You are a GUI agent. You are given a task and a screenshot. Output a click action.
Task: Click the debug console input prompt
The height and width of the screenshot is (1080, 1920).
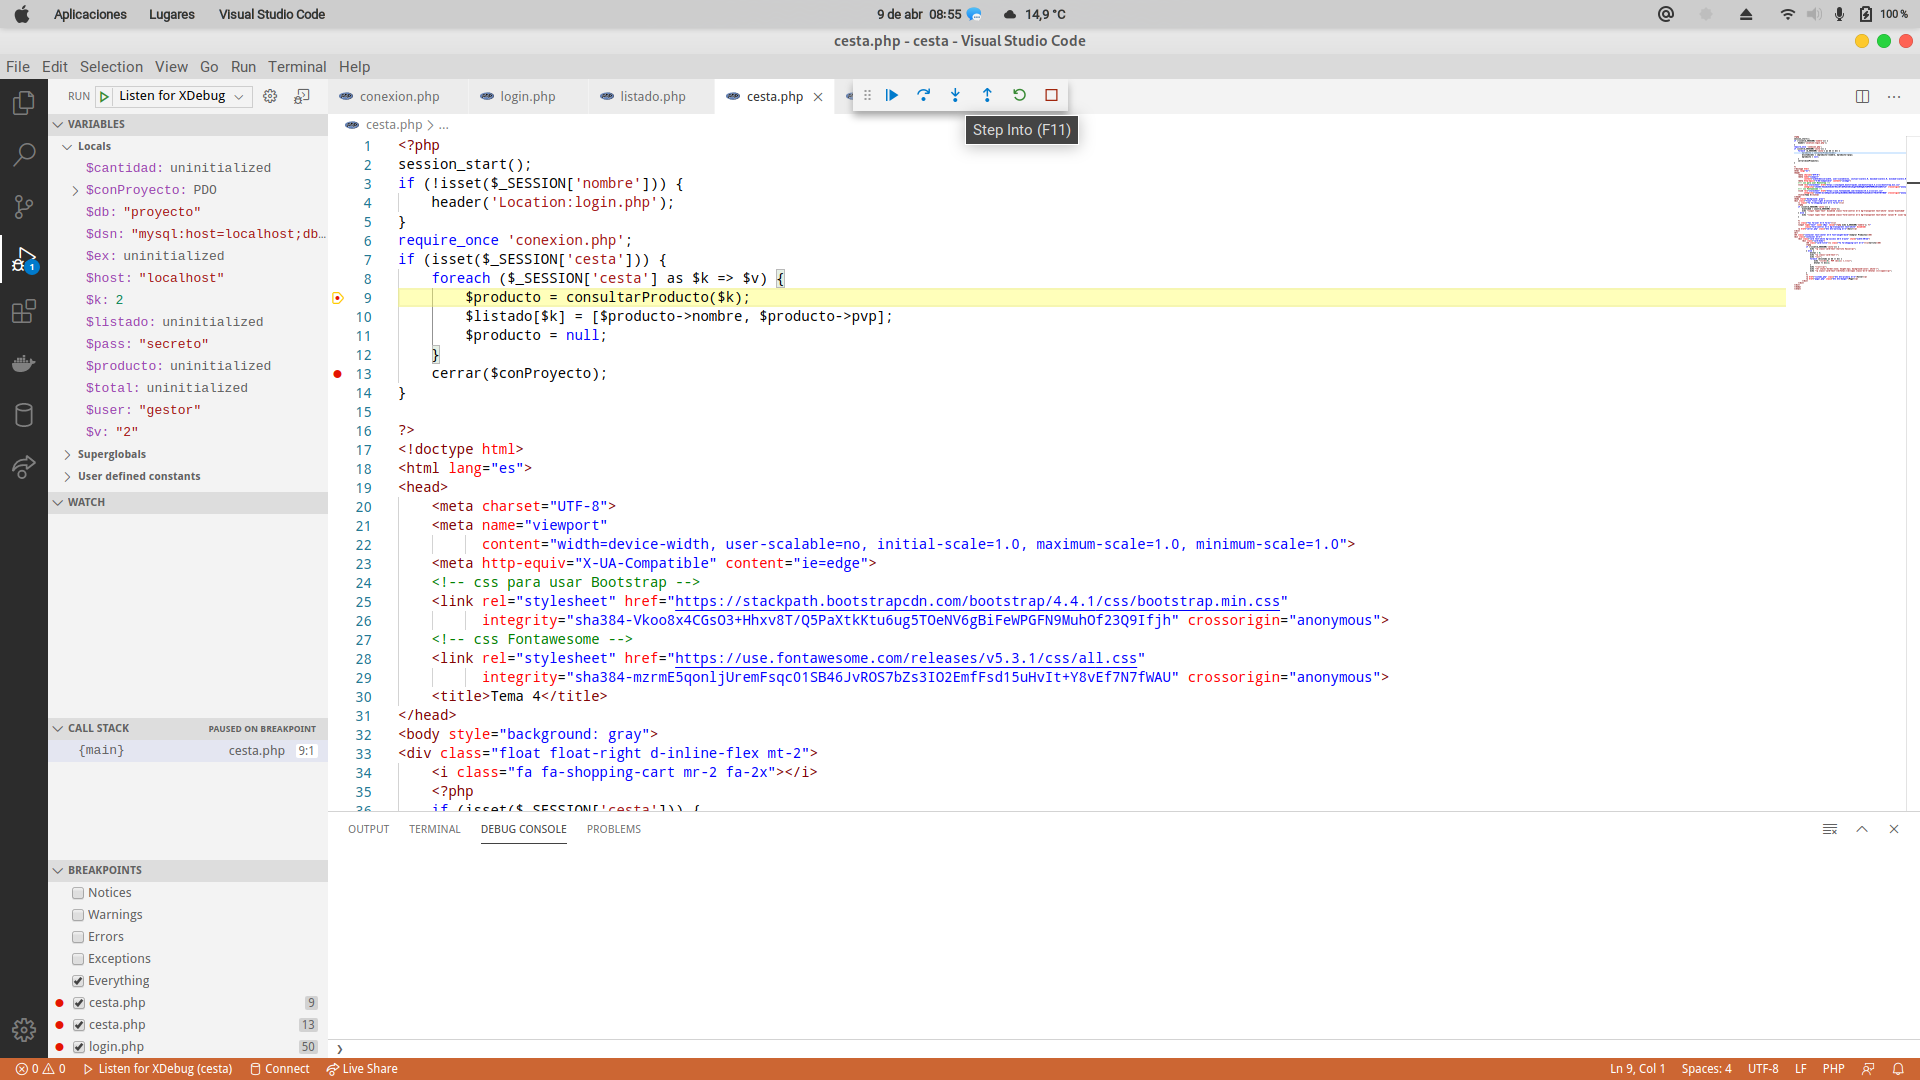(x=1124, y=1049)
